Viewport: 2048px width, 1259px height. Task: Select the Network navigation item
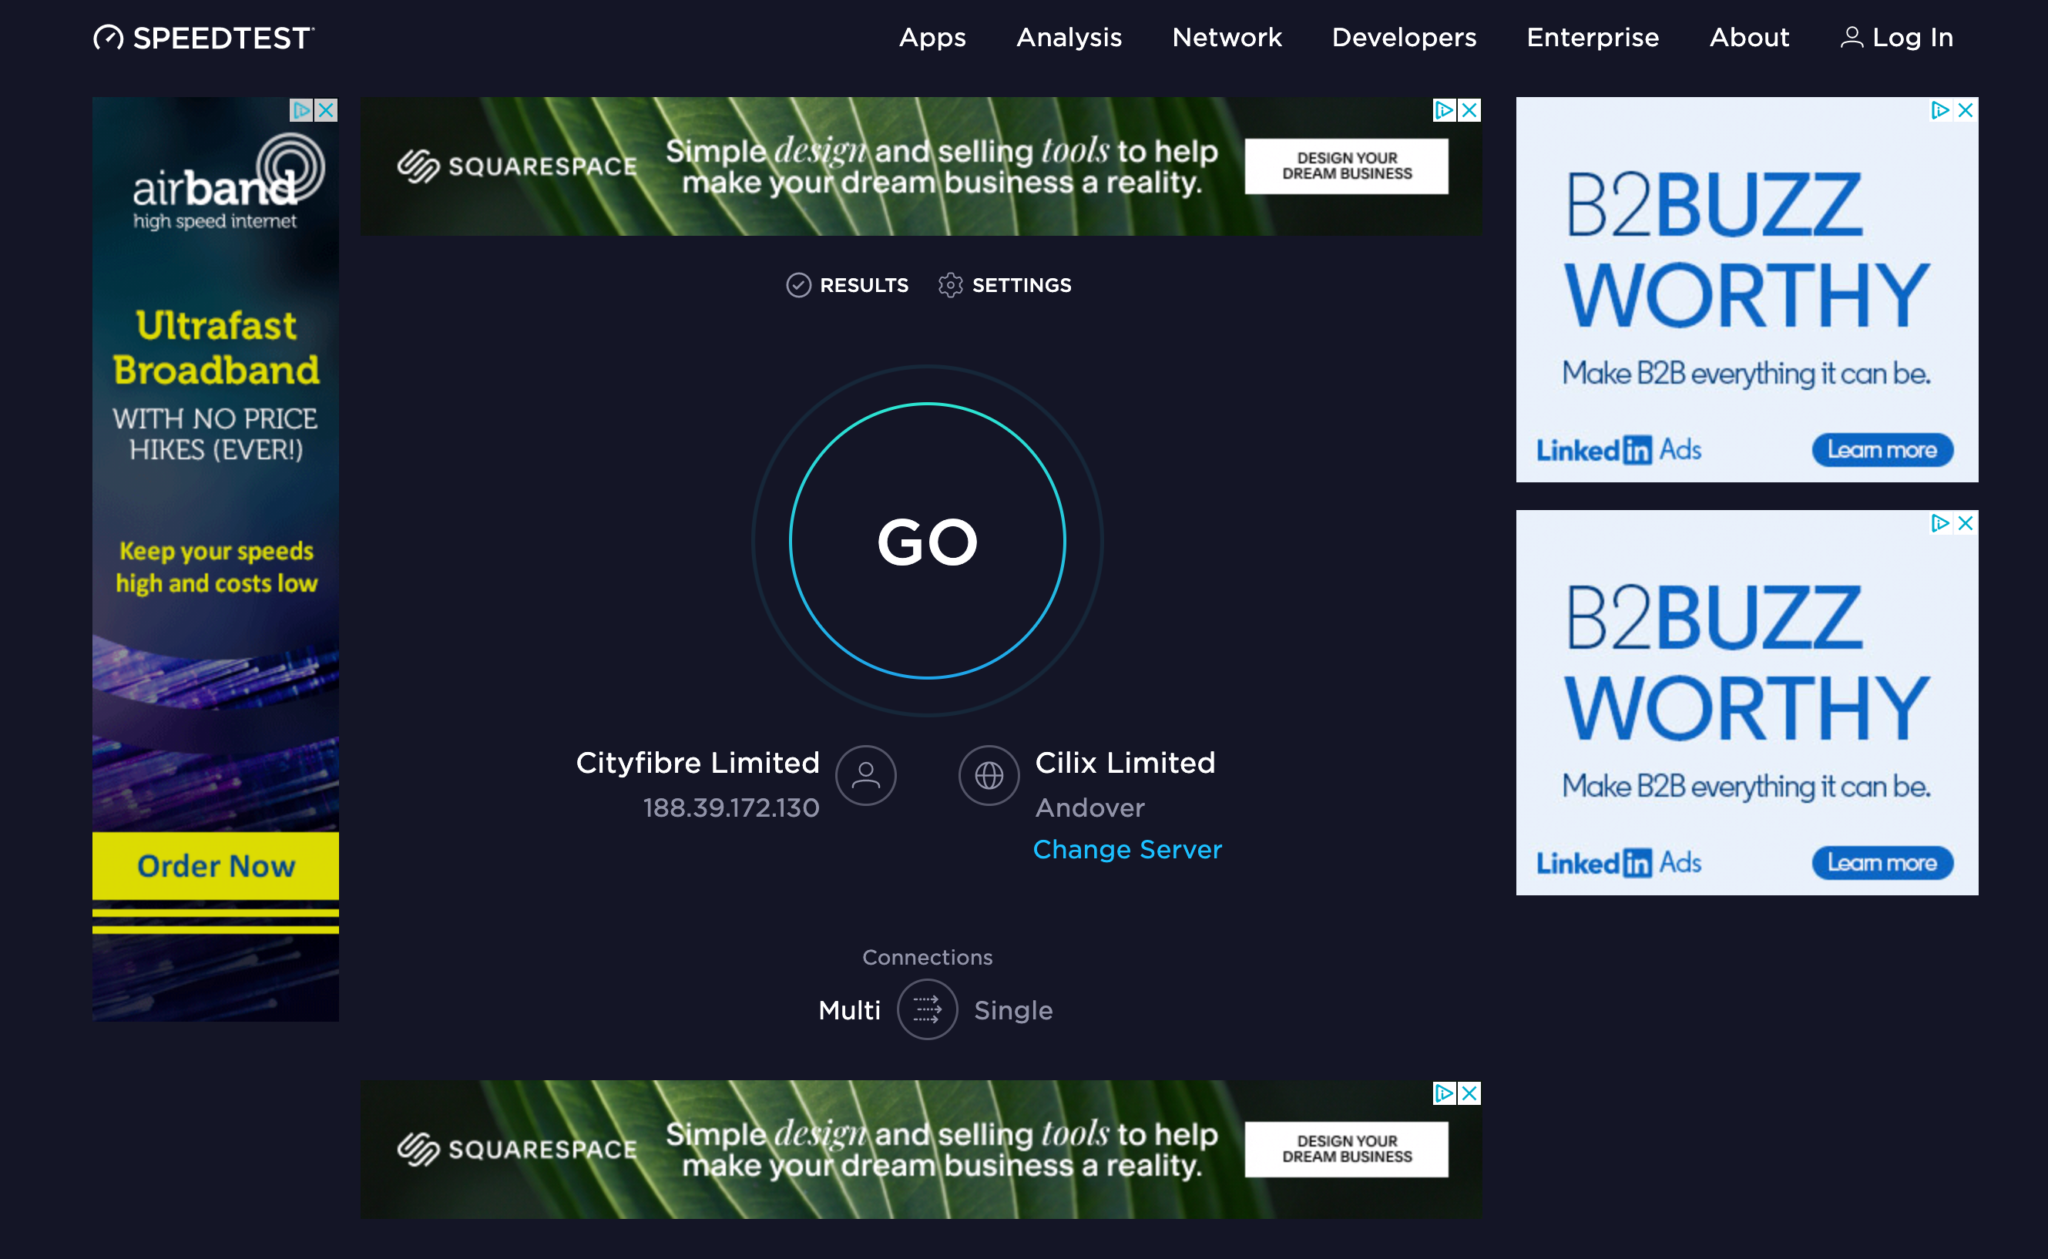click(x=1226, y=38)
